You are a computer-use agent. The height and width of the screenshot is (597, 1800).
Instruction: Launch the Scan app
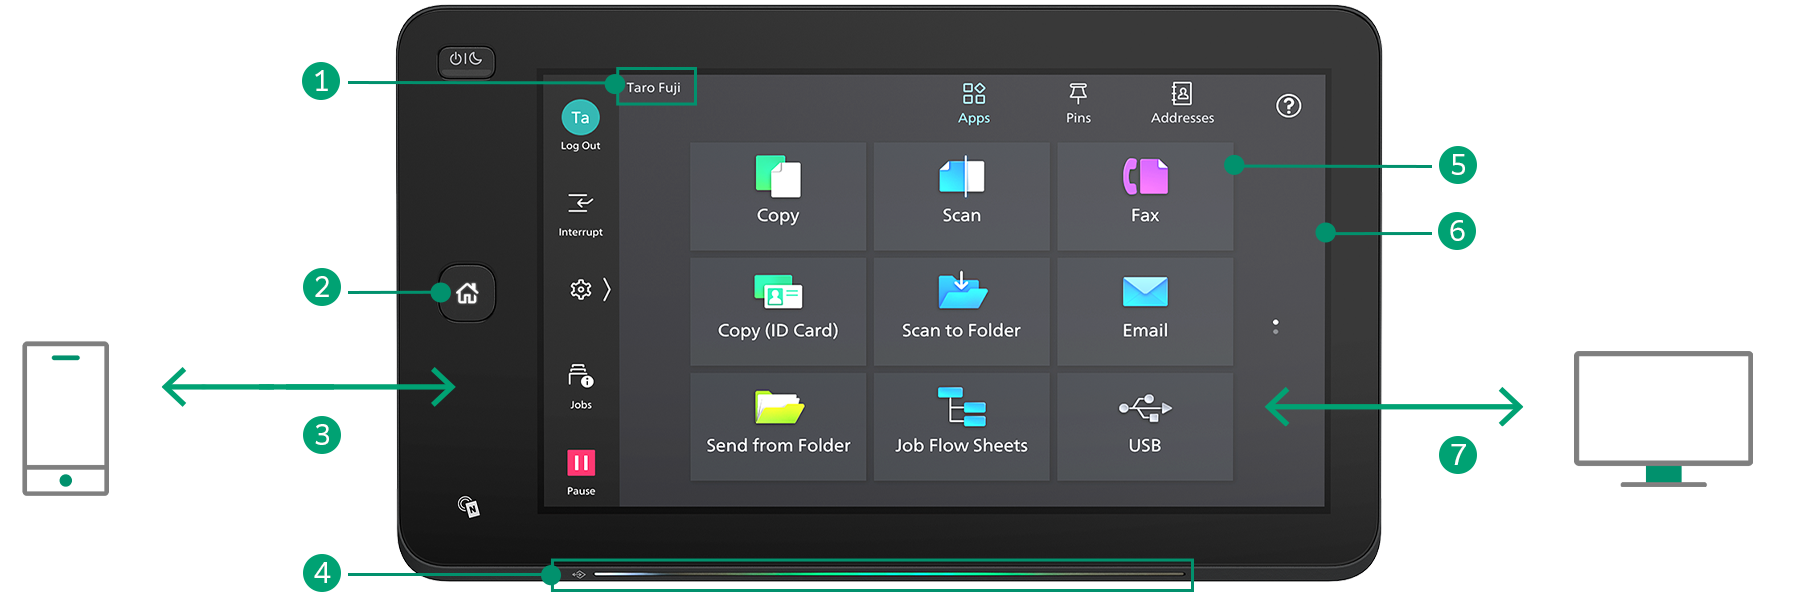[961, 196]
